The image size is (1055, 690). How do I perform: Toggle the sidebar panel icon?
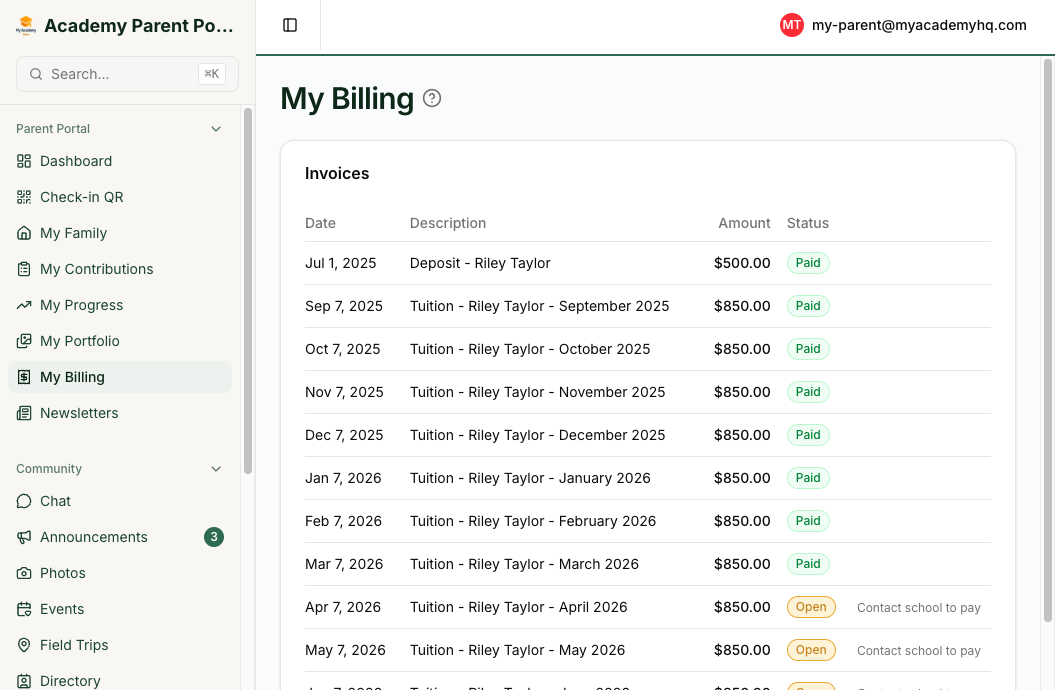click(x=290, y=25)
